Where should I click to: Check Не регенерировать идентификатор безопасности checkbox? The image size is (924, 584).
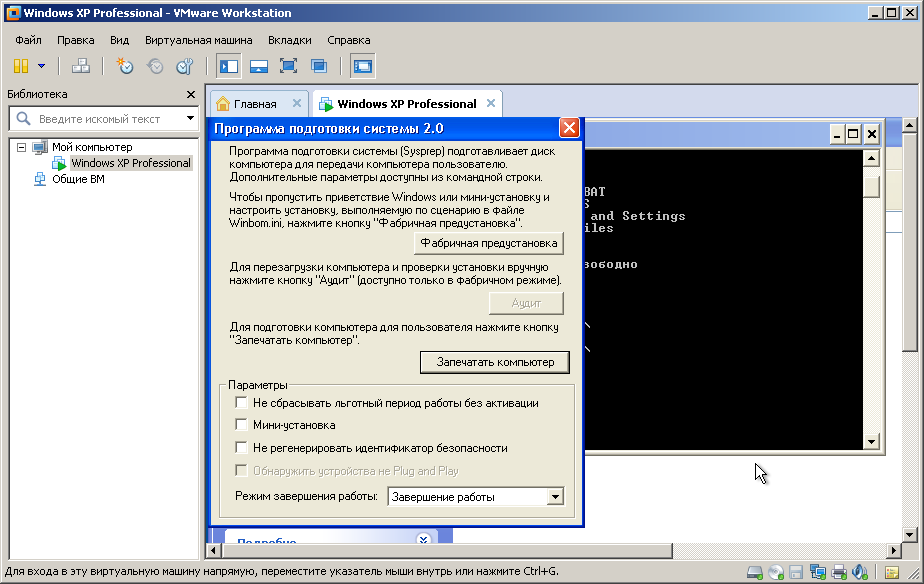pos(241,447)
